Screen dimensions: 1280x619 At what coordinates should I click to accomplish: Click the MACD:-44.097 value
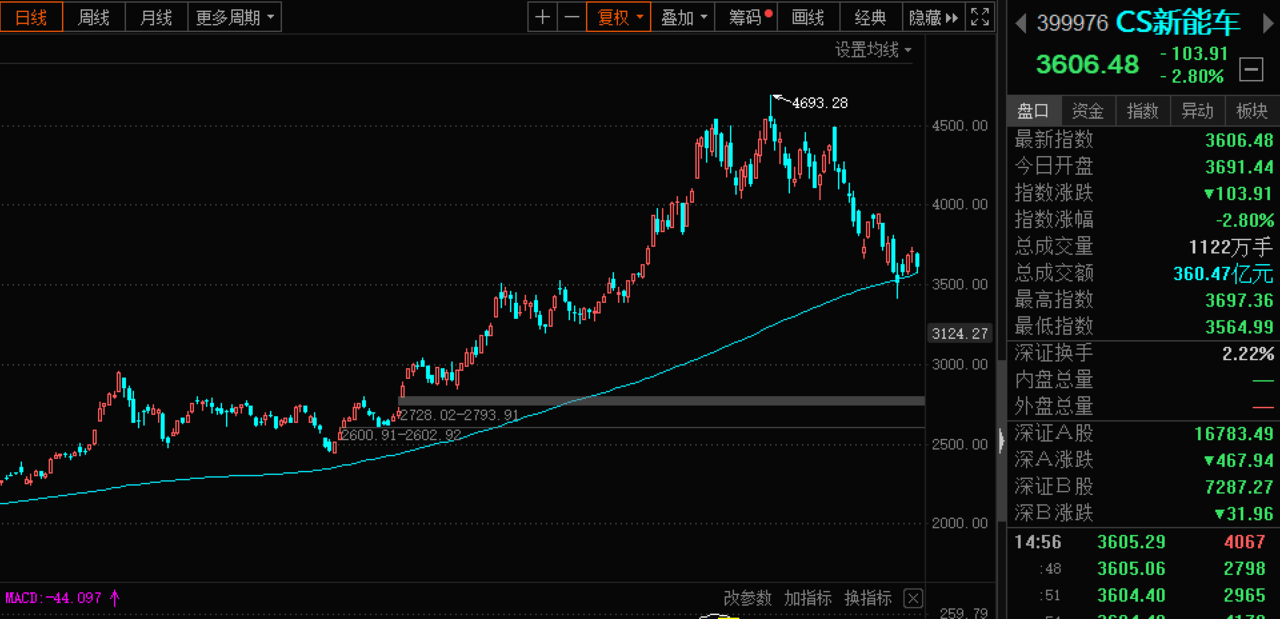(54, 598)
